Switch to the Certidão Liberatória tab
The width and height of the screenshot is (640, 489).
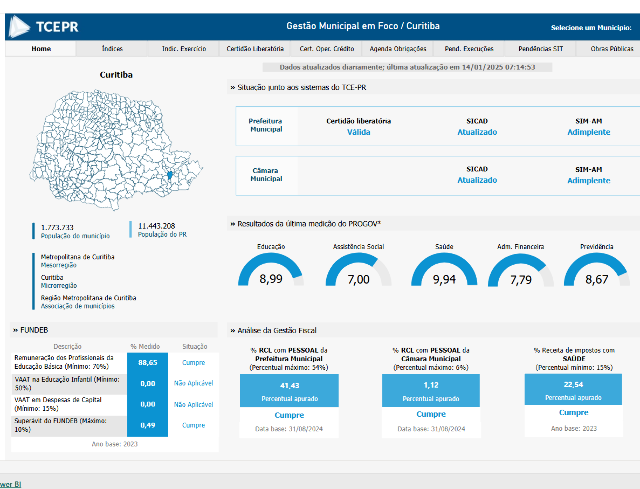[x=254, y=48]
